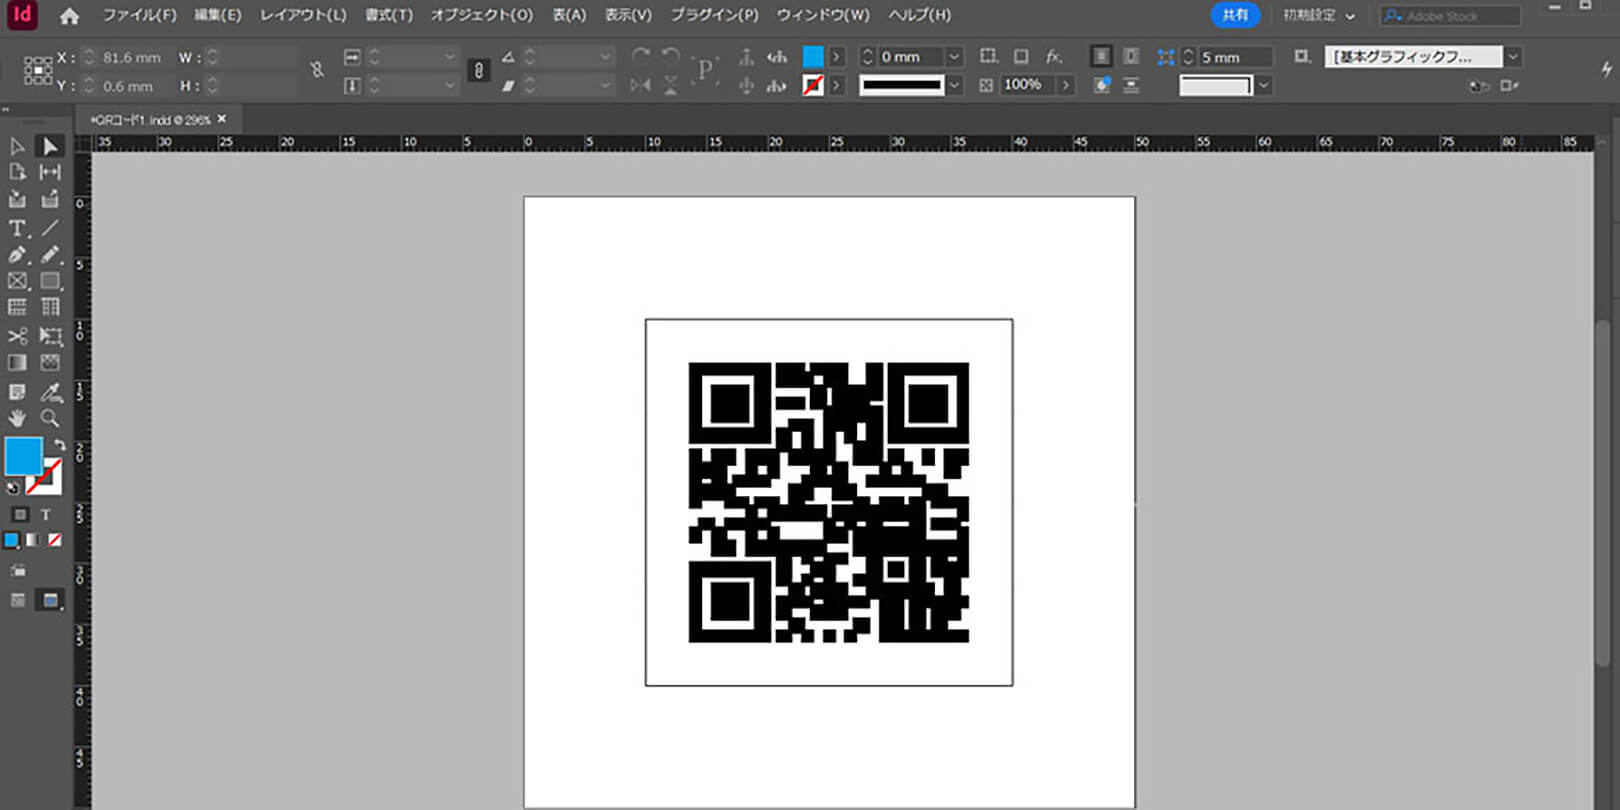The image size is (1620, 810).
Task: Select the Pen tool
Action: click(17, 255)
